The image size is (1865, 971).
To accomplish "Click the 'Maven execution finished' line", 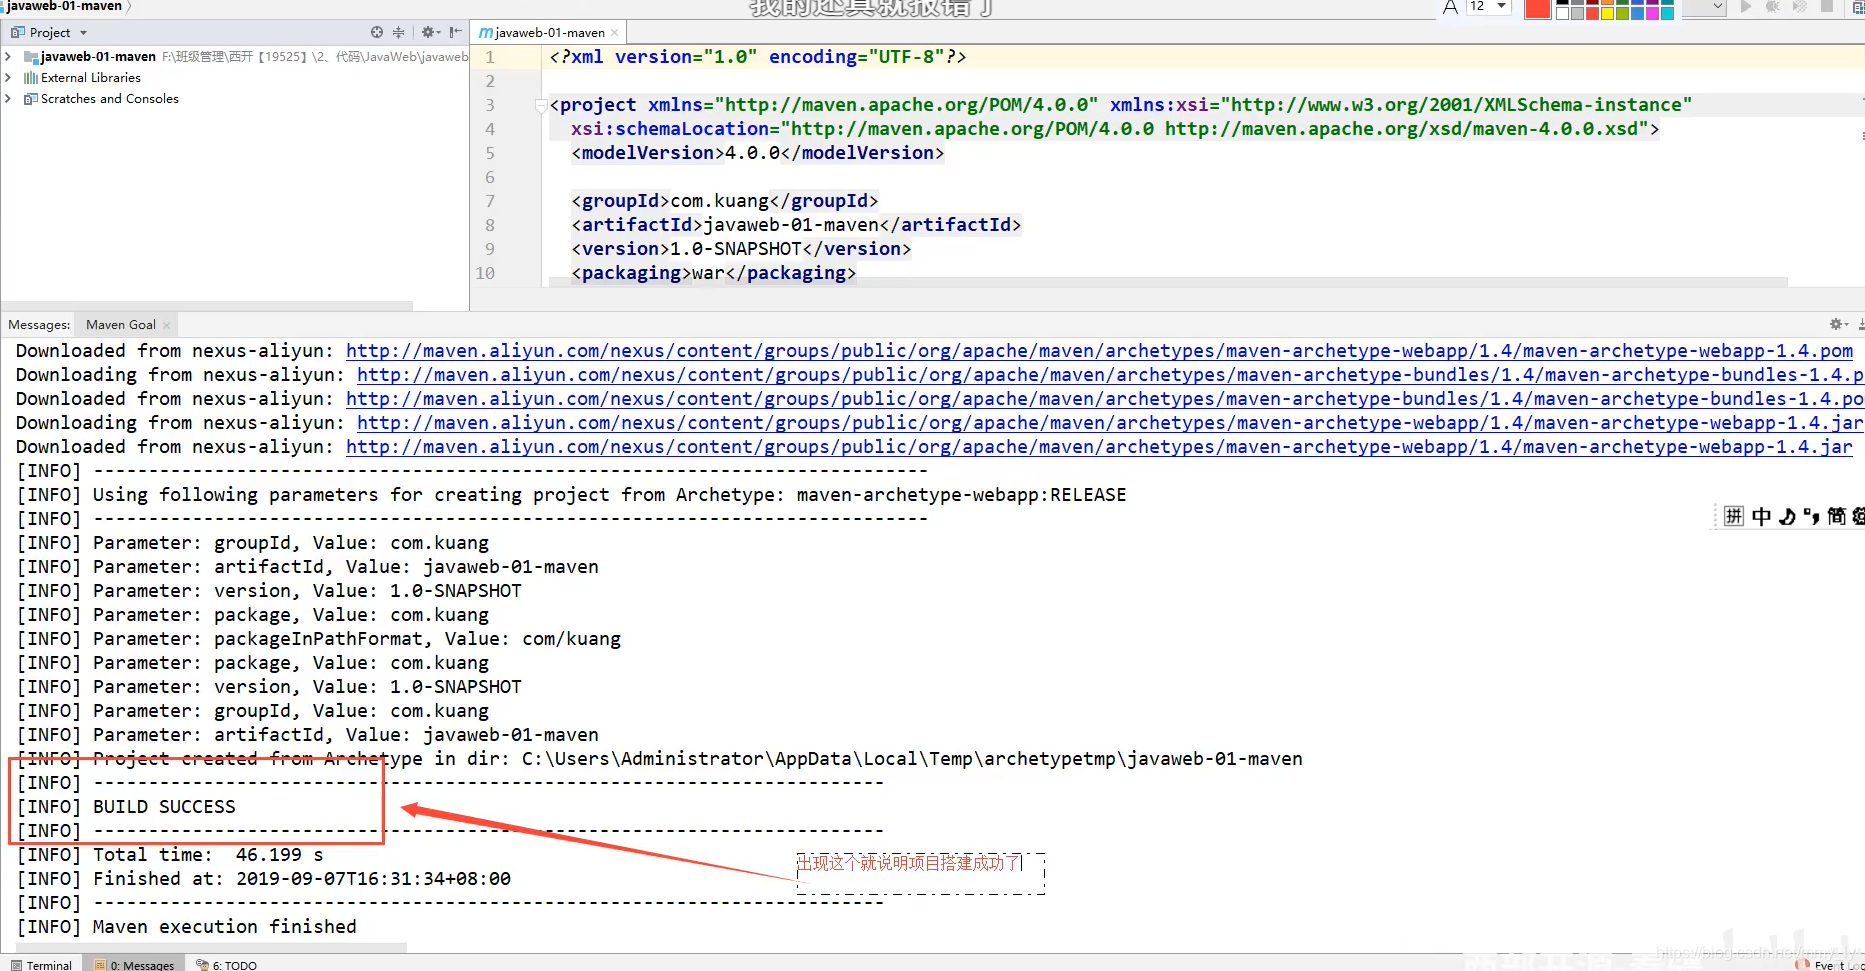I will (186, 927).
